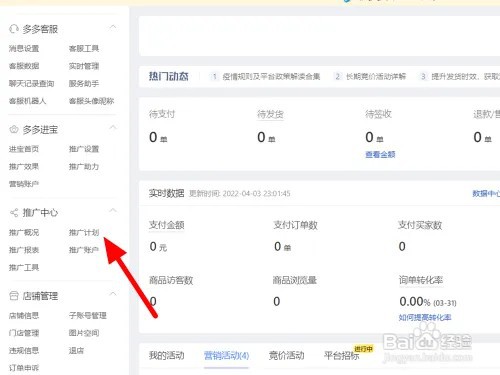Viewport: 500px width, 375px height.
Task: Open 推广工具 sidebar entry
Action: tap(24, 267)
